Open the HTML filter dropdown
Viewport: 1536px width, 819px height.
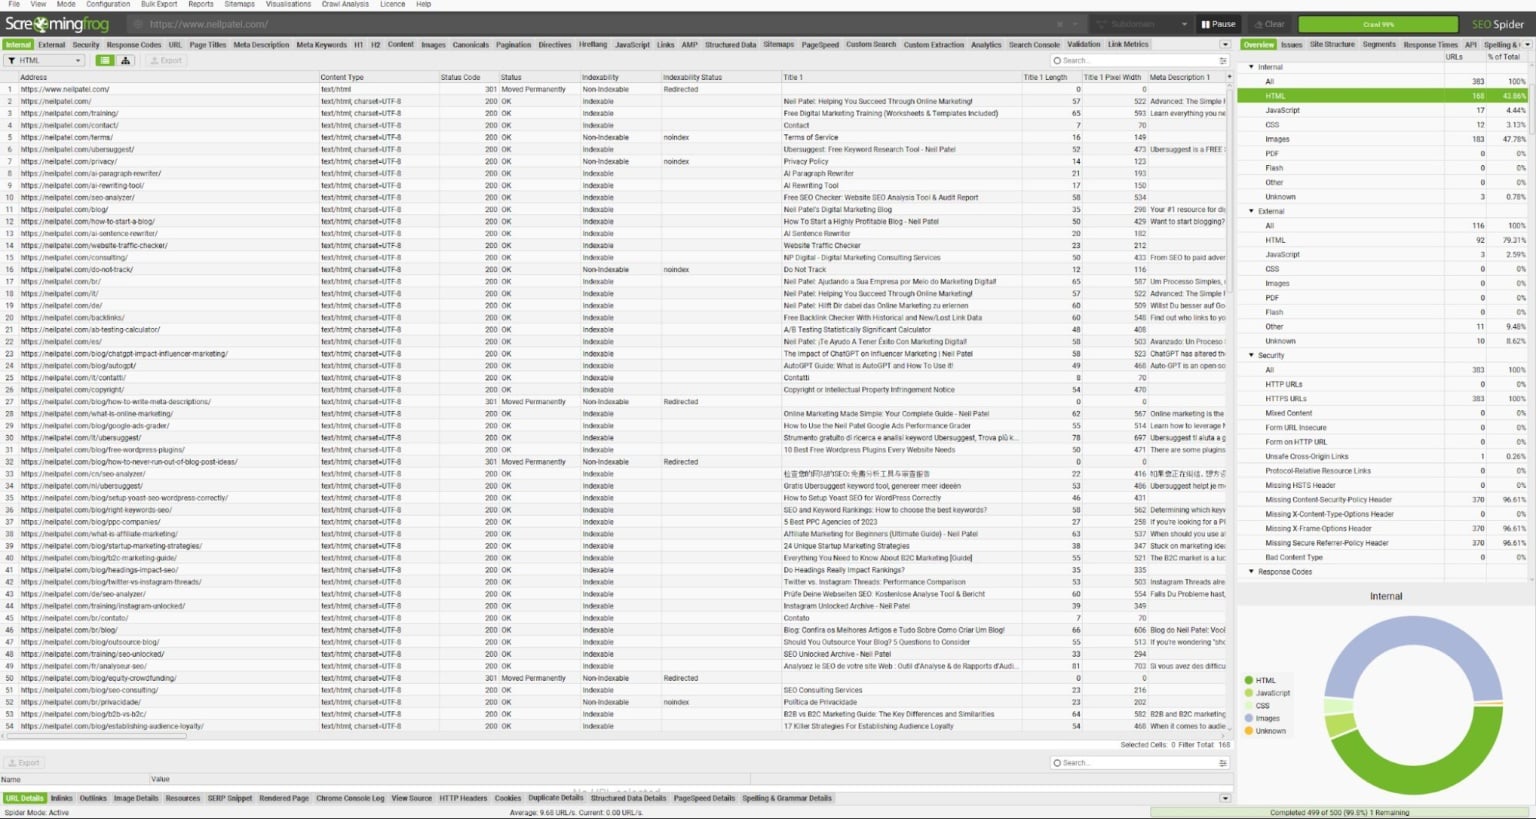[x=44, y=60]
